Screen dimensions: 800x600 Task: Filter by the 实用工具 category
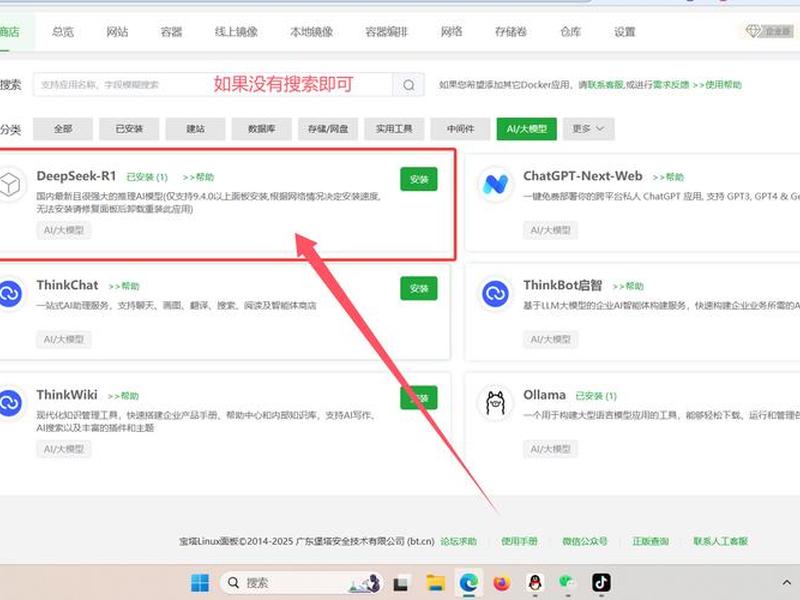(394, 129)
